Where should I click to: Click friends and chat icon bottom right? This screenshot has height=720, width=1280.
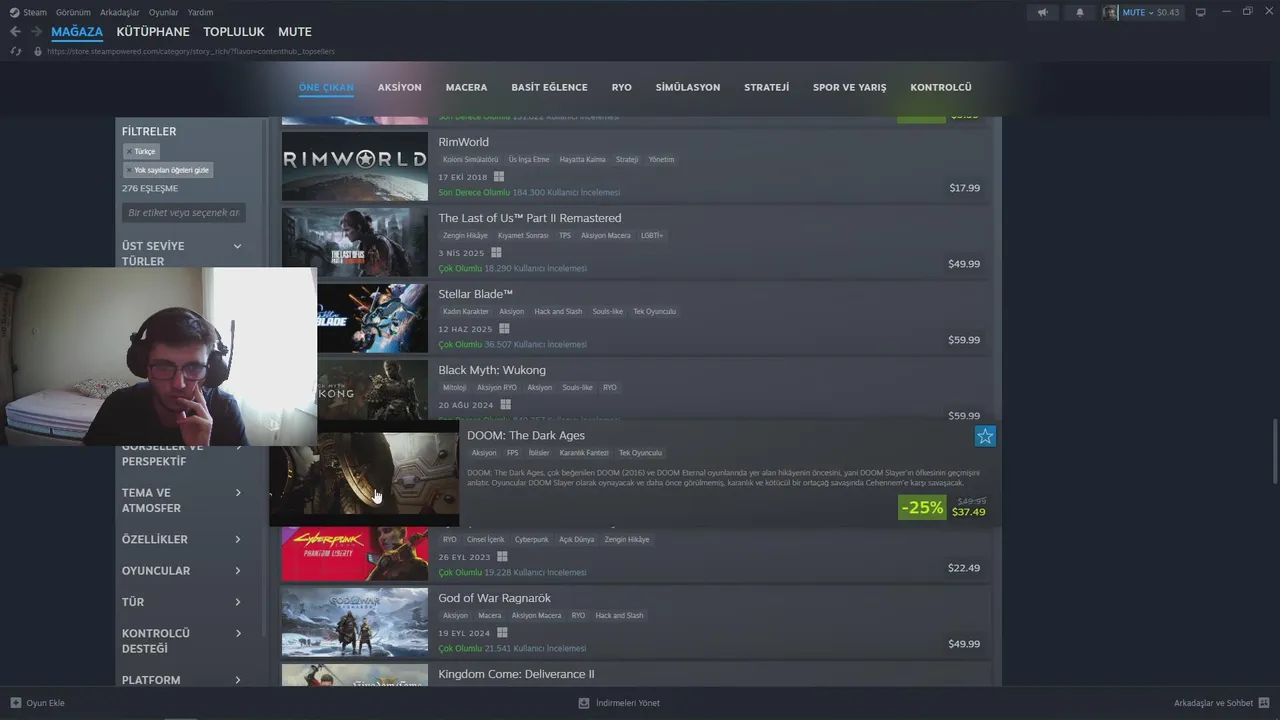click(x=1264, y=703)
